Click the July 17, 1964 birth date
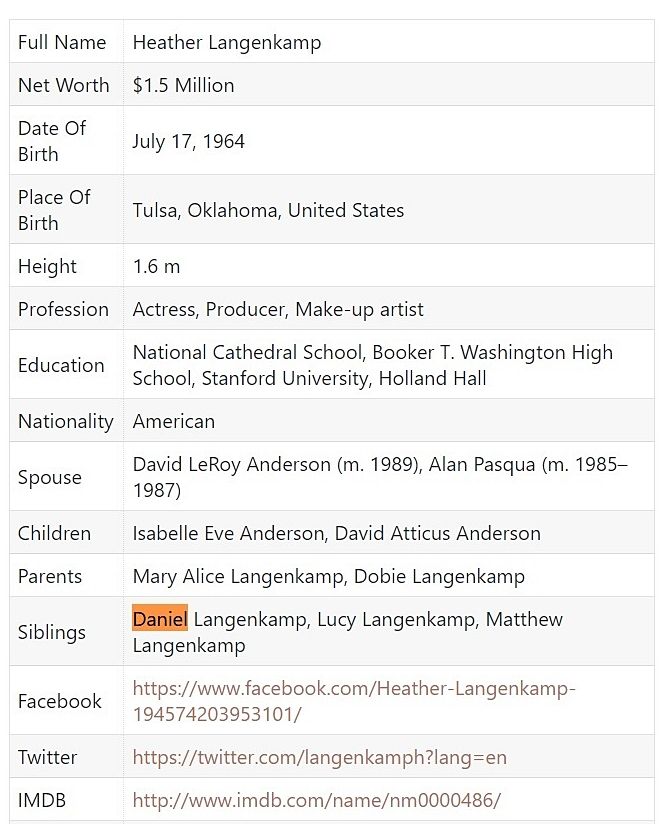The width and height of the screenshot is (668, 824). tap(188, 141)
